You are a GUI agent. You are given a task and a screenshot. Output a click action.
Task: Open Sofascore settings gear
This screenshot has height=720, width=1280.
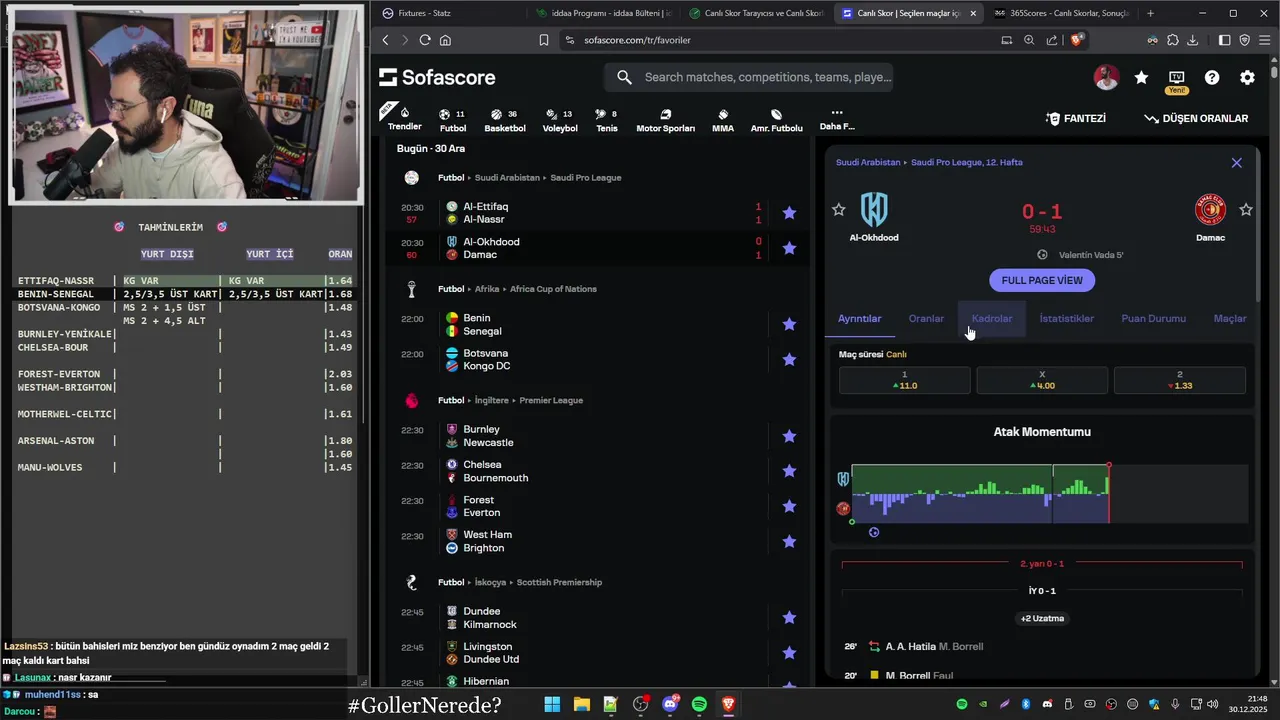(x=1247, y=77)
